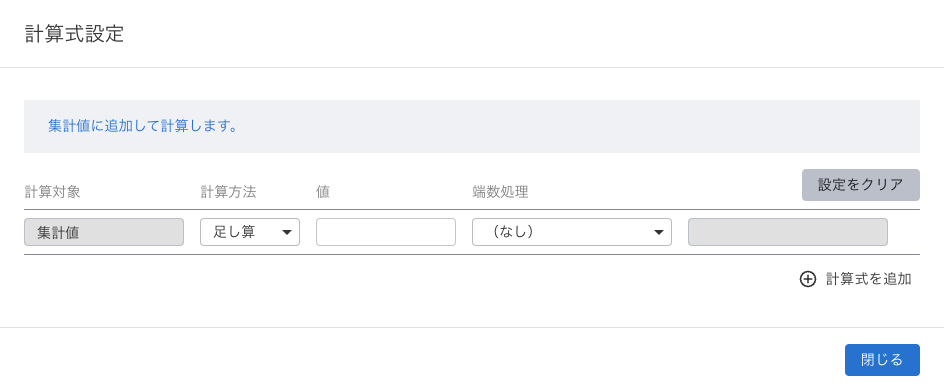This screenshot has width=944, height=392.
Task: Click the 計算式設定 dialog title
Action: pos(75,34)
